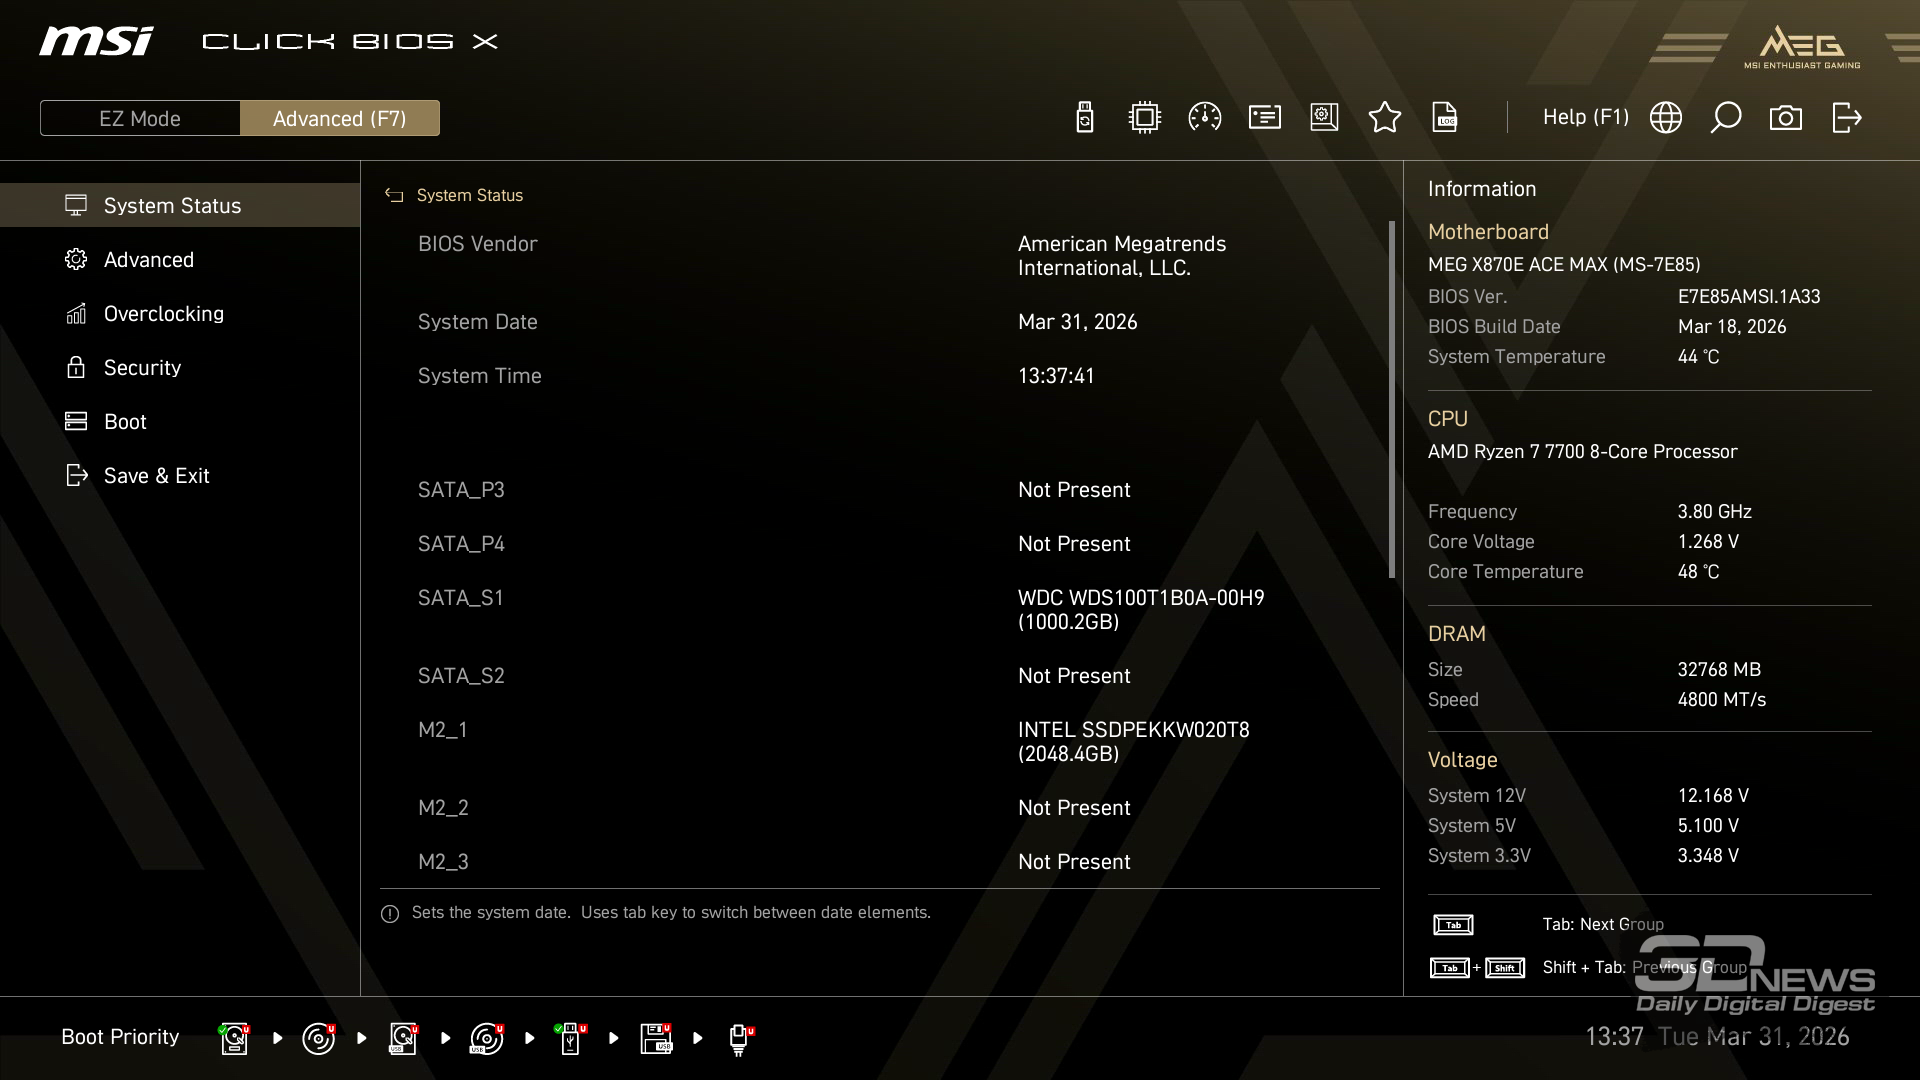Open Security section in sidebar
This screenshot has height=1080, width=1920.
142,368
